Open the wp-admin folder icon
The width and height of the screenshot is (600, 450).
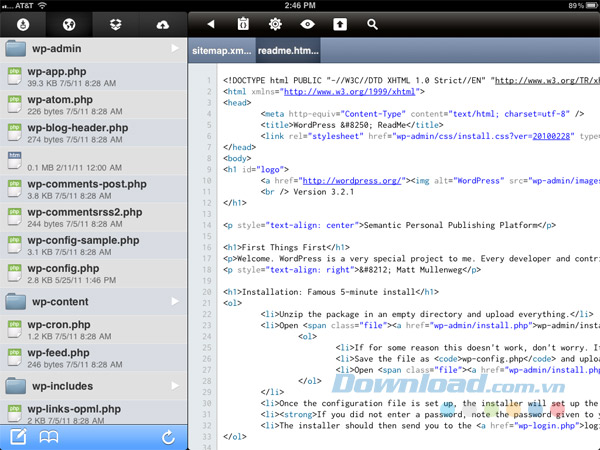click(16, 49)
